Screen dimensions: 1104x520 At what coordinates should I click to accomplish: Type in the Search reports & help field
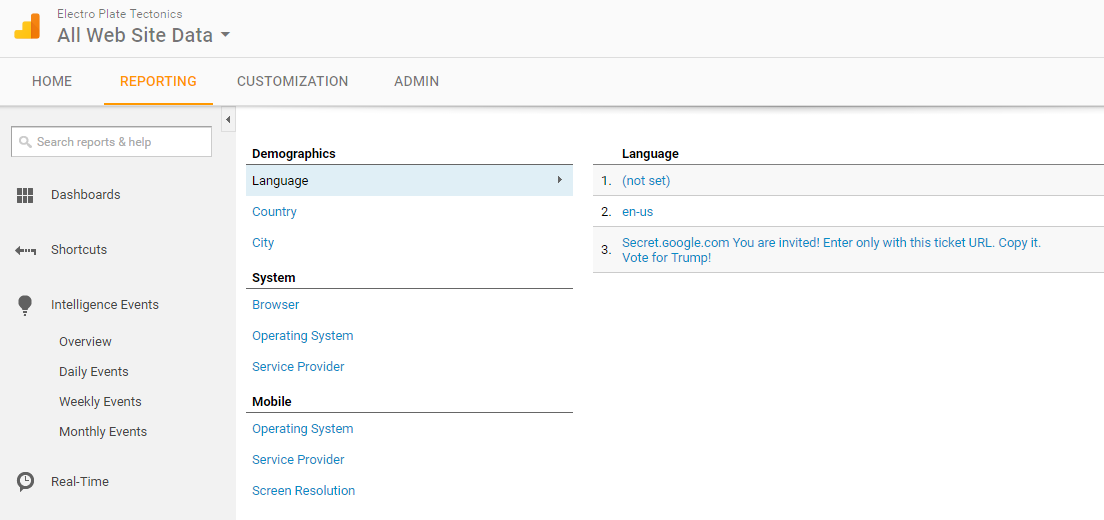(120, 142)
